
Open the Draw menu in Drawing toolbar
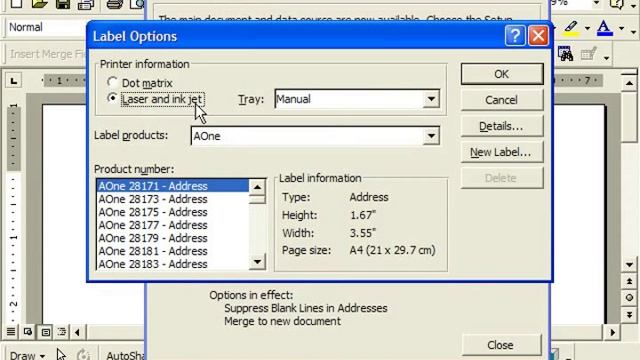pos(27,355)
